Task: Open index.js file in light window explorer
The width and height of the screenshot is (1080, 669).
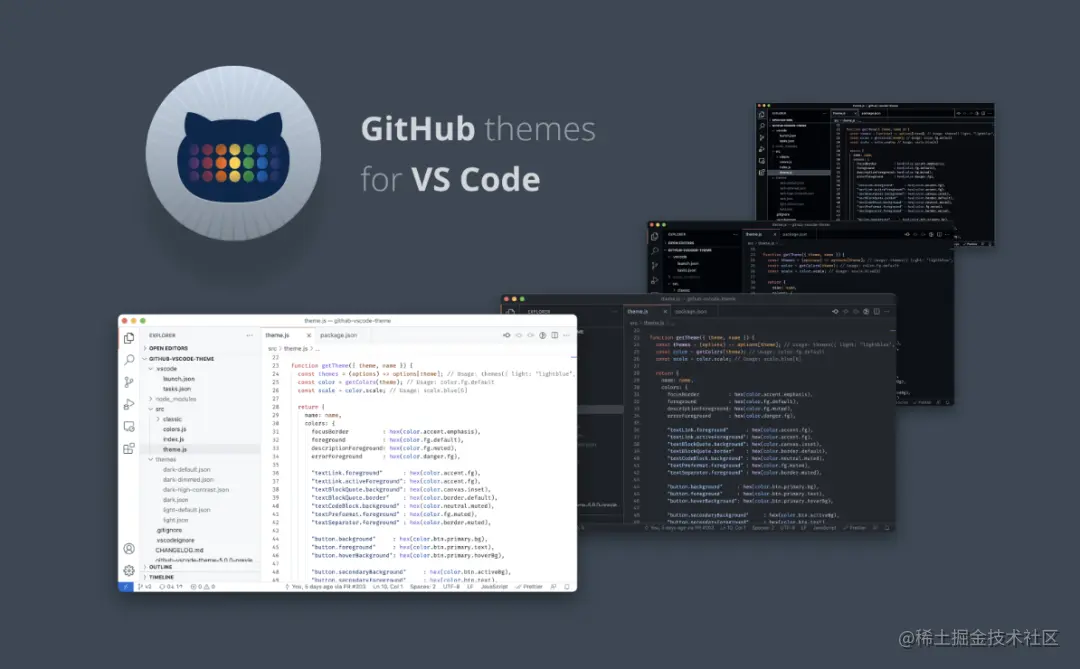Action: [174, 440]
